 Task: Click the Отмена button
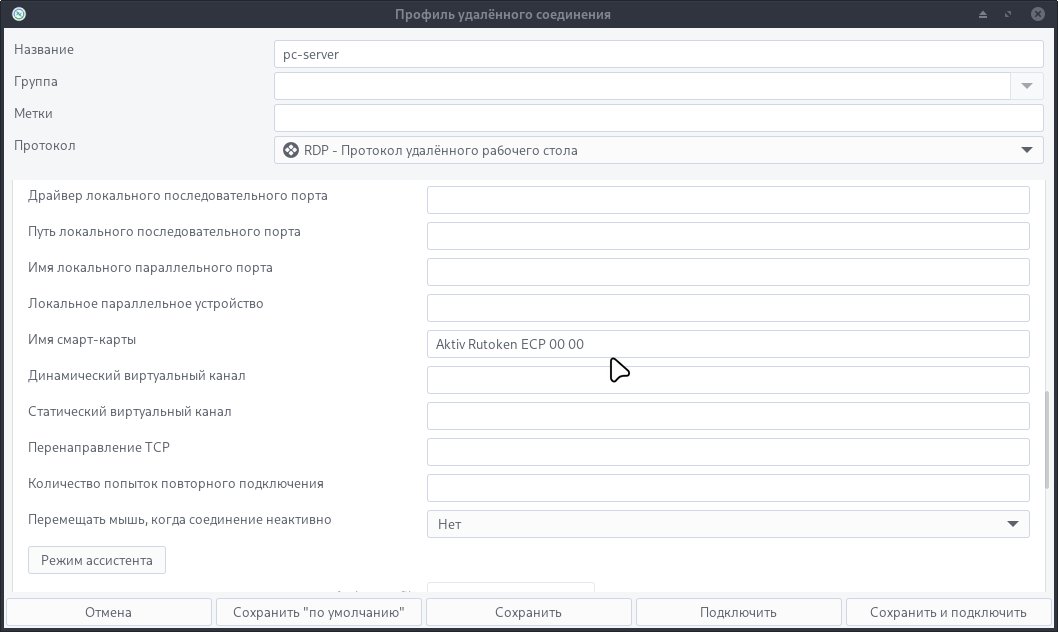pyautogui.click(x=108, y=612)
